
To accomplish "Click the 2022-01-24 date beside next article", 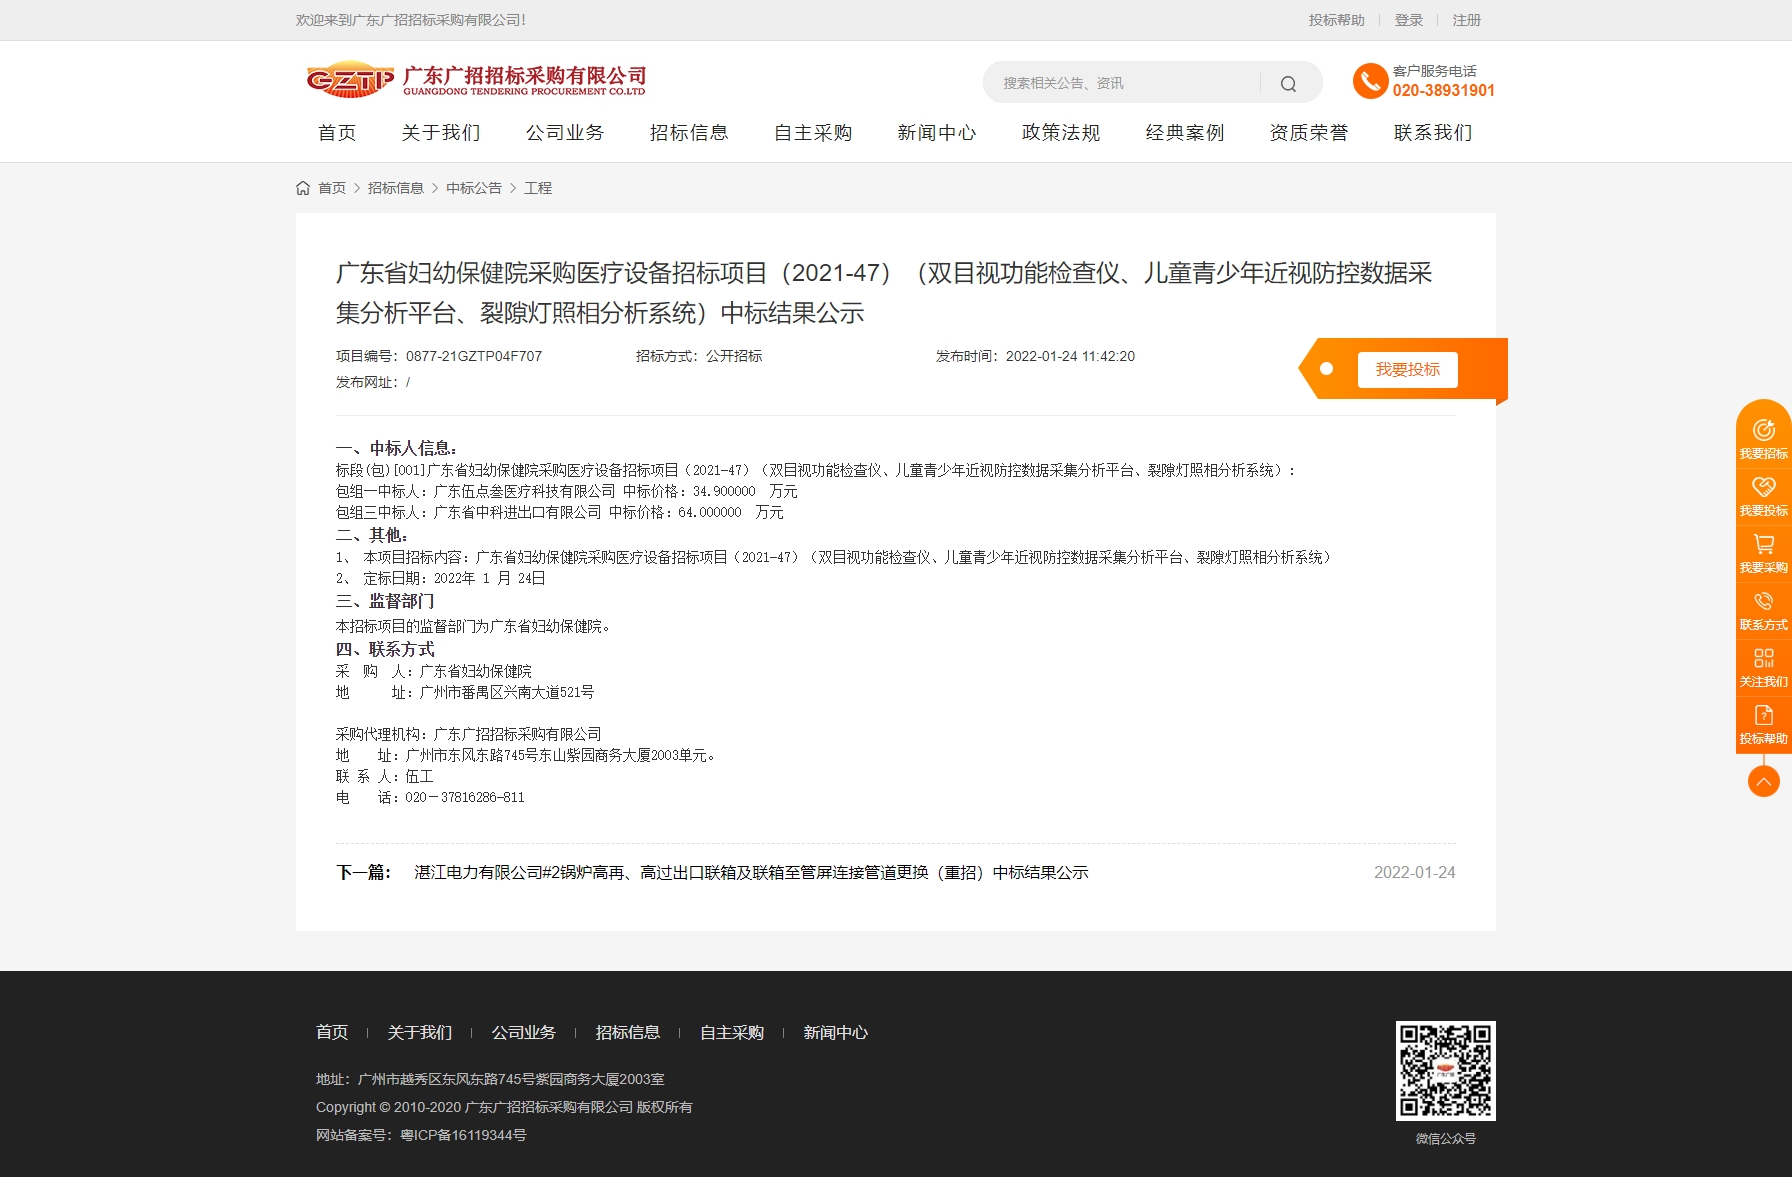I will click(1414, 873).
